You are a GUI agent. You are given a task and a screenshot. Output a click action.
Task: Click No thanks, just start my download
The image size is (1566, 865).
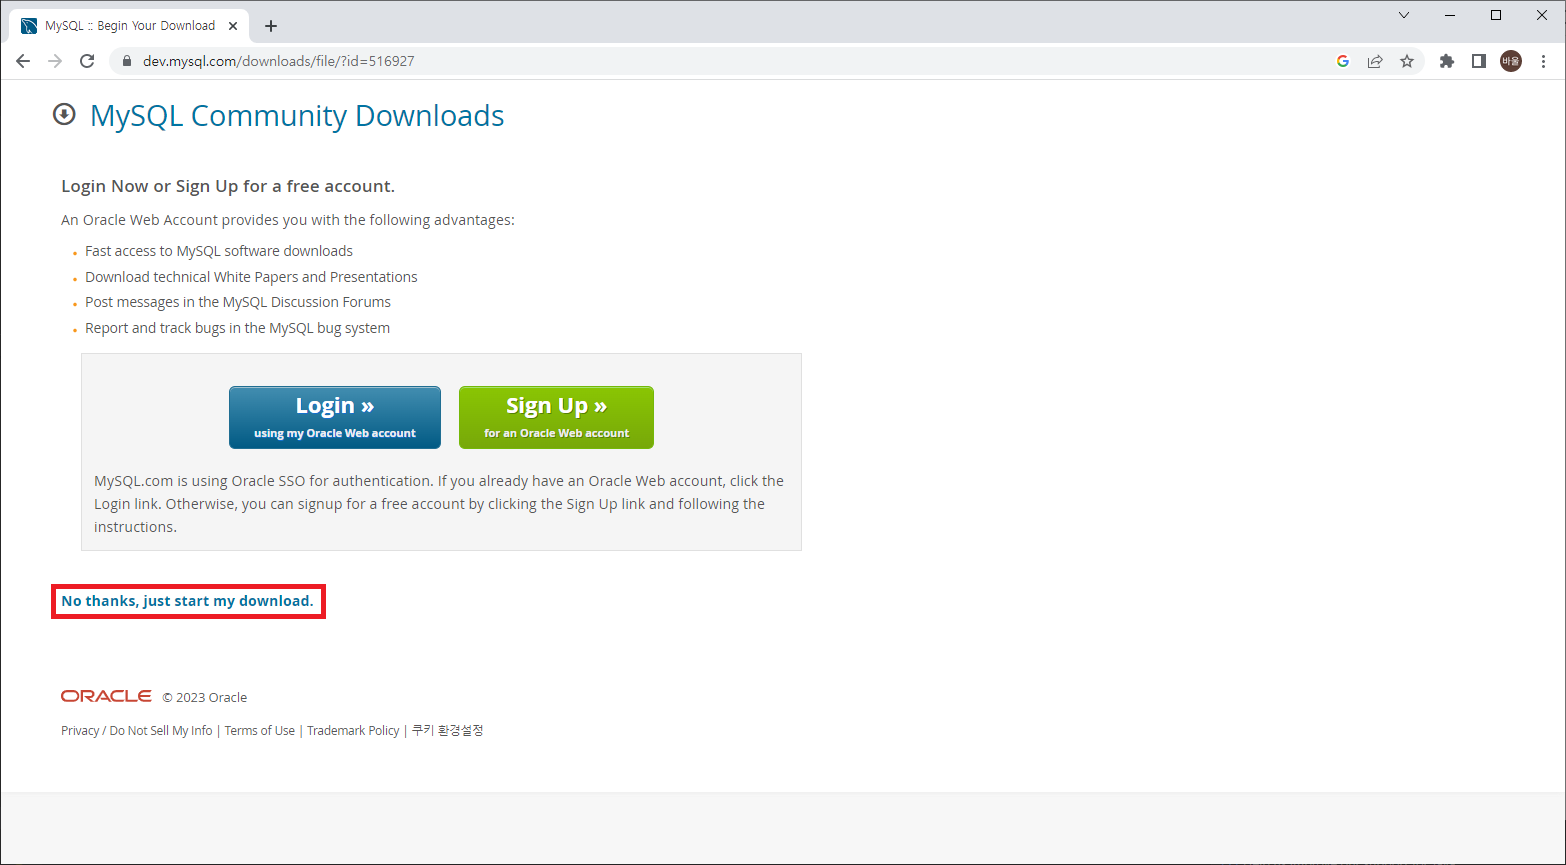(x=187, y=601)
